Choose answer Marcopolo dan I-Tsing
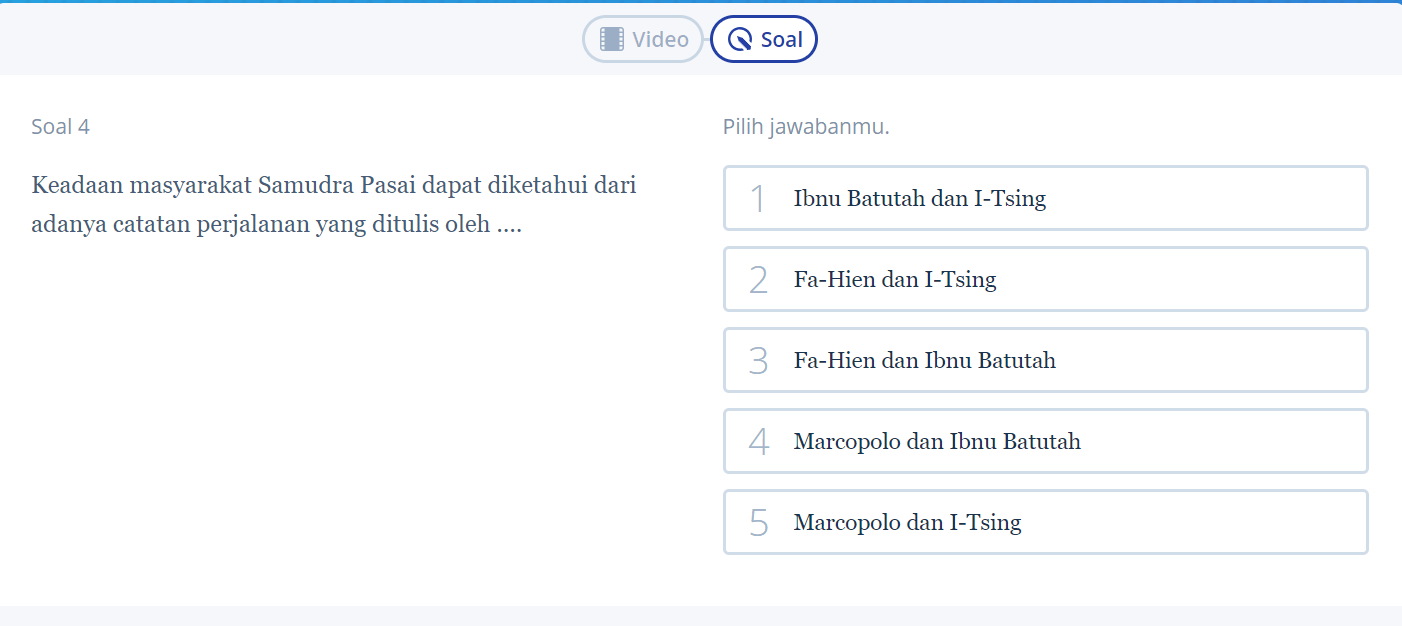 coord(1046,522)
